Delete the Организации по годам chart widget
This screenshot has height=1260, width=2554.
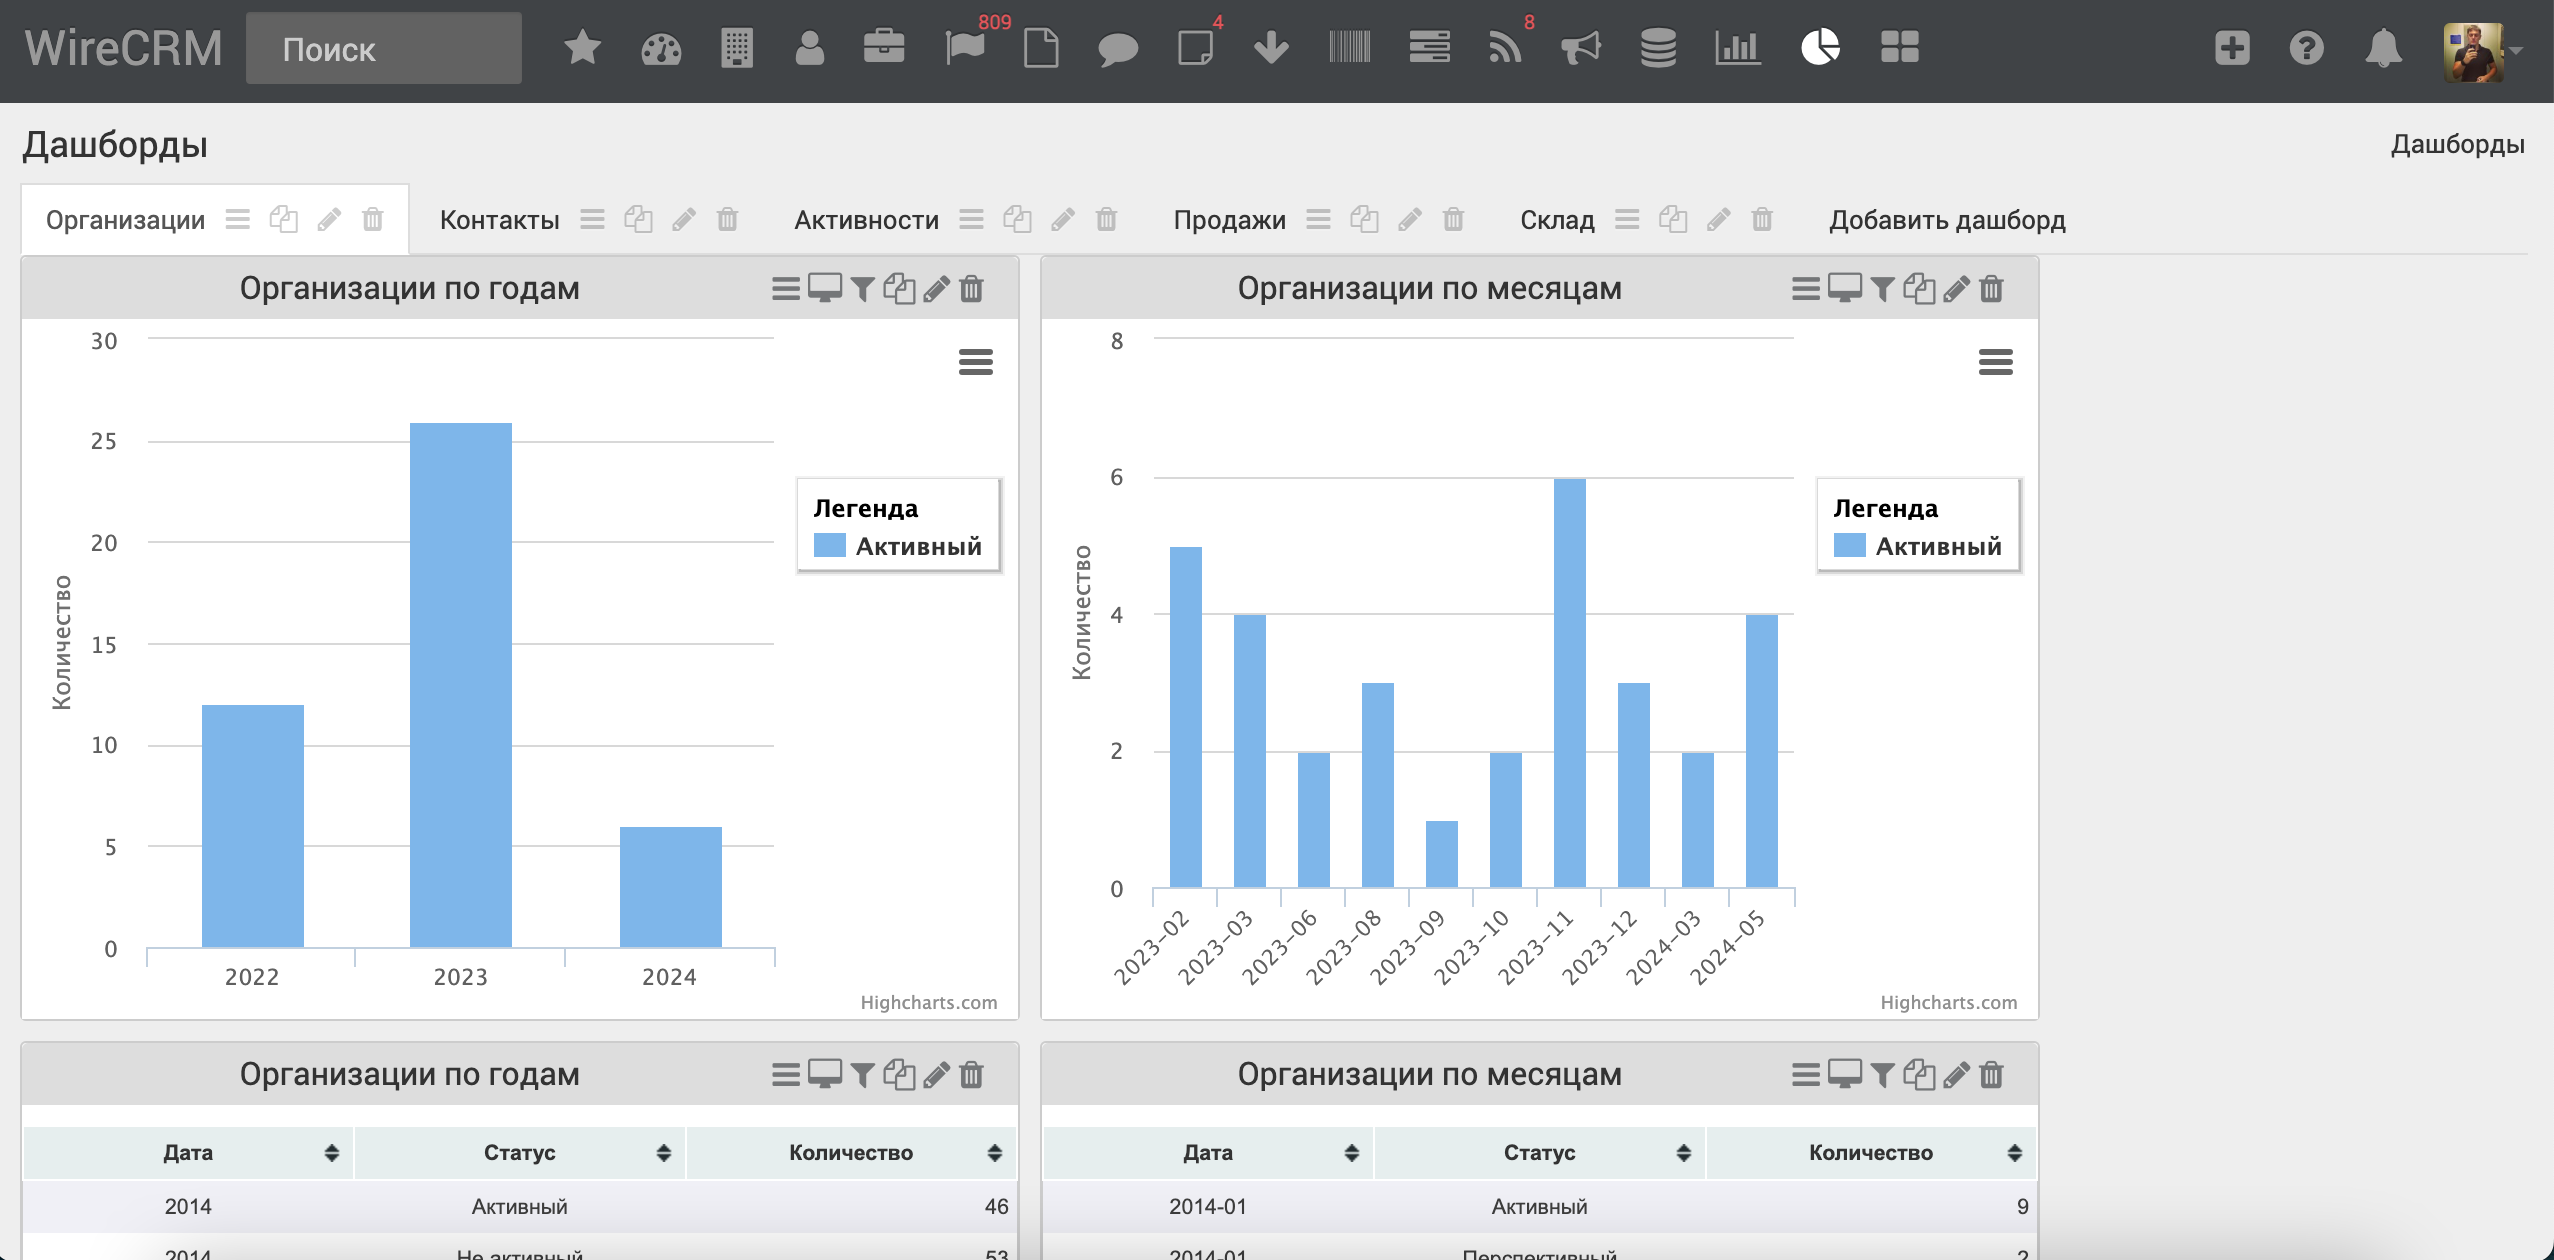tap(971, 289)
